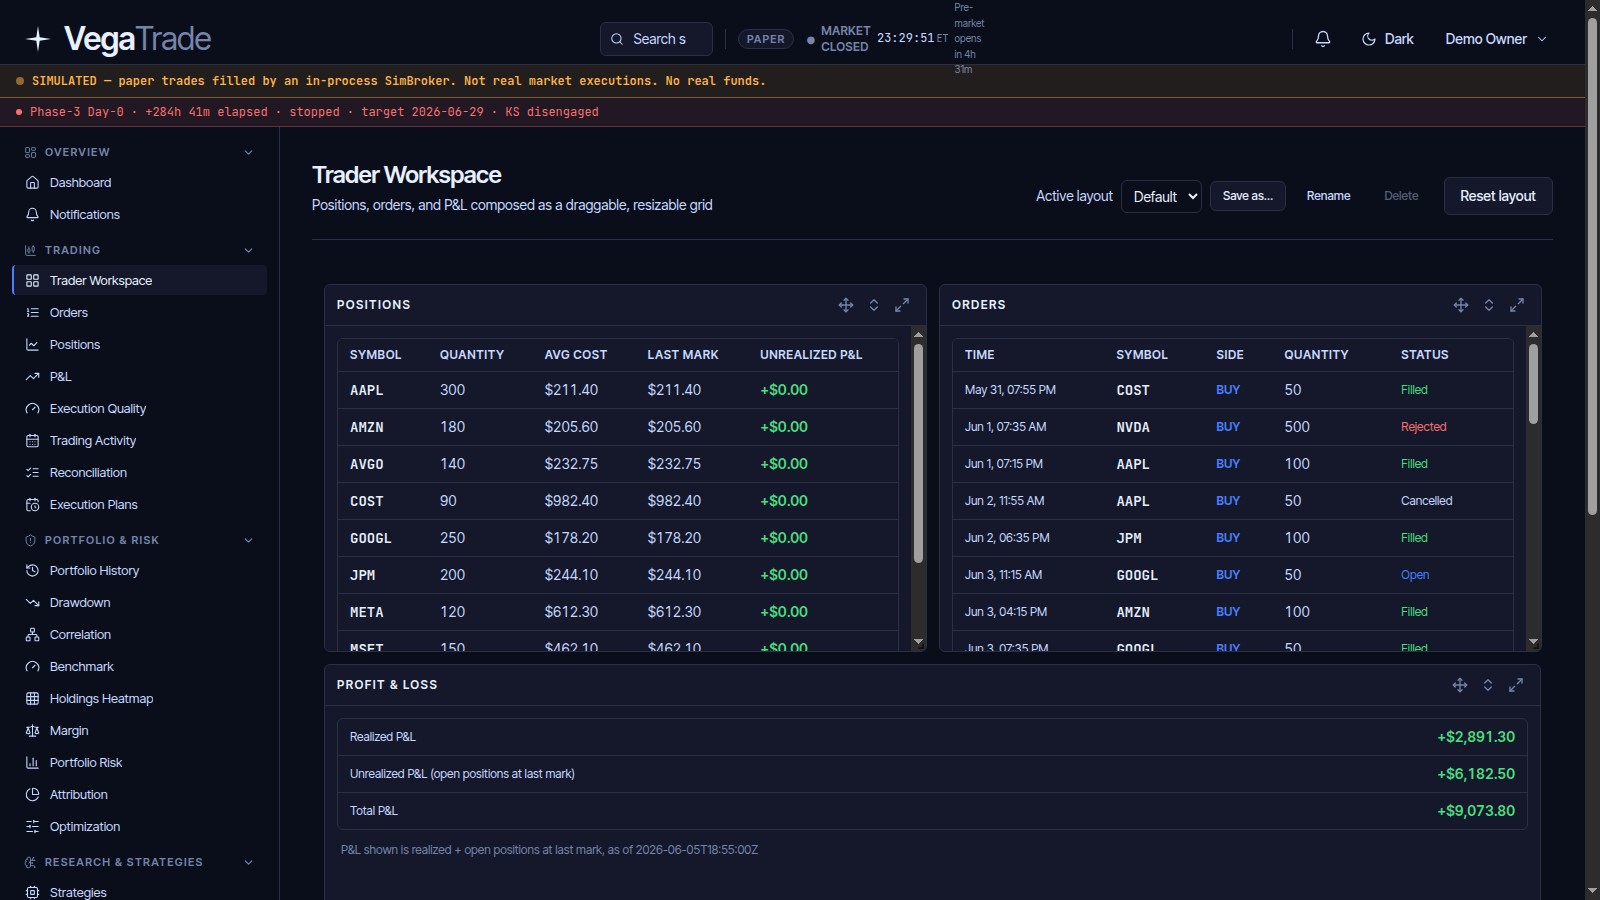Maximize the Profit & Loss panel
1600x900 pixels.
1516,685
